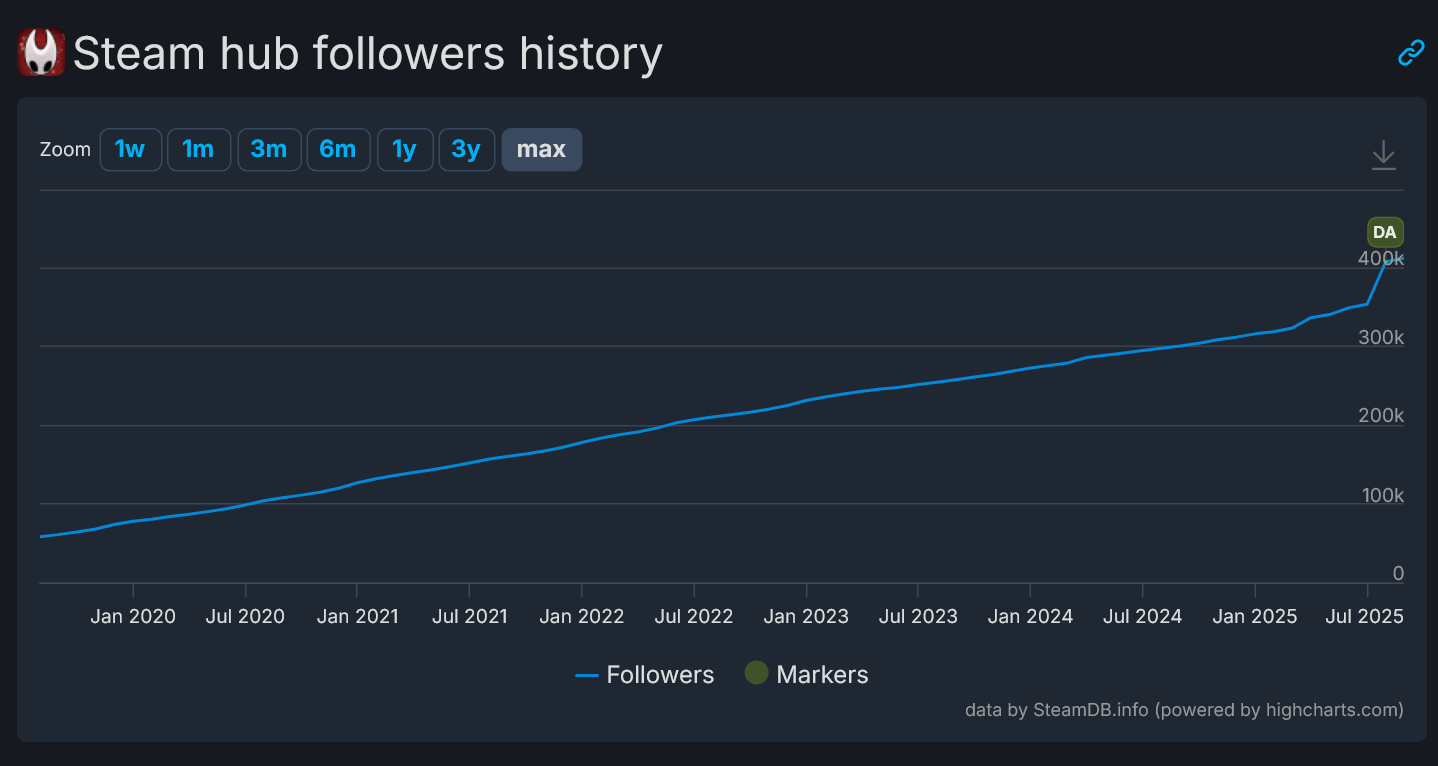
Task: Set zoom range to 3y
Action: [x=466, y=150]
